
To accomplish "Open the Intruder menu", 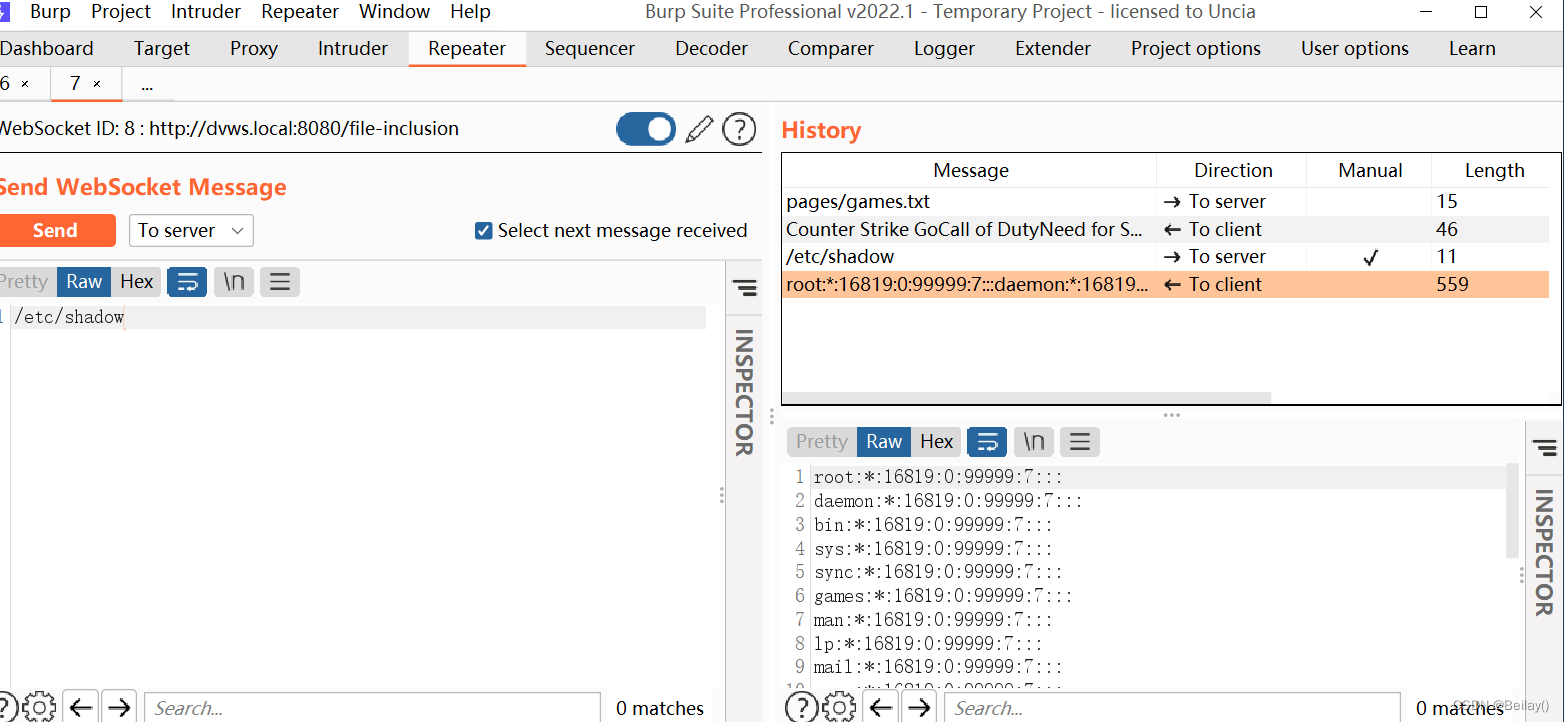I will [206, 12].
